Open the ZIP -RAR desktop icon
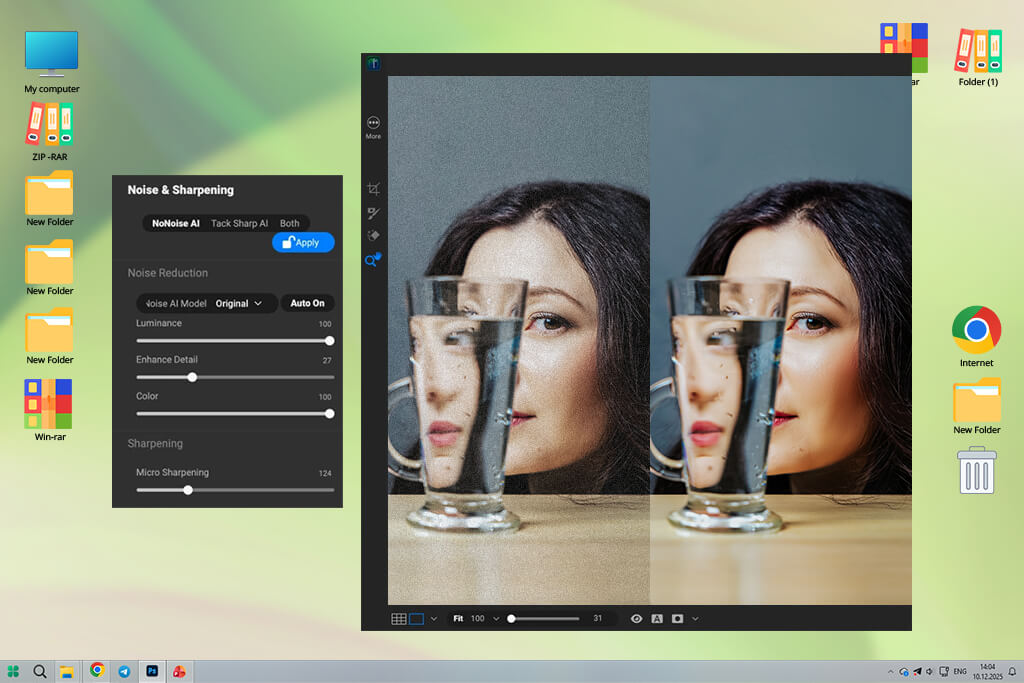 pyautogui.click(x=50, y=132)
